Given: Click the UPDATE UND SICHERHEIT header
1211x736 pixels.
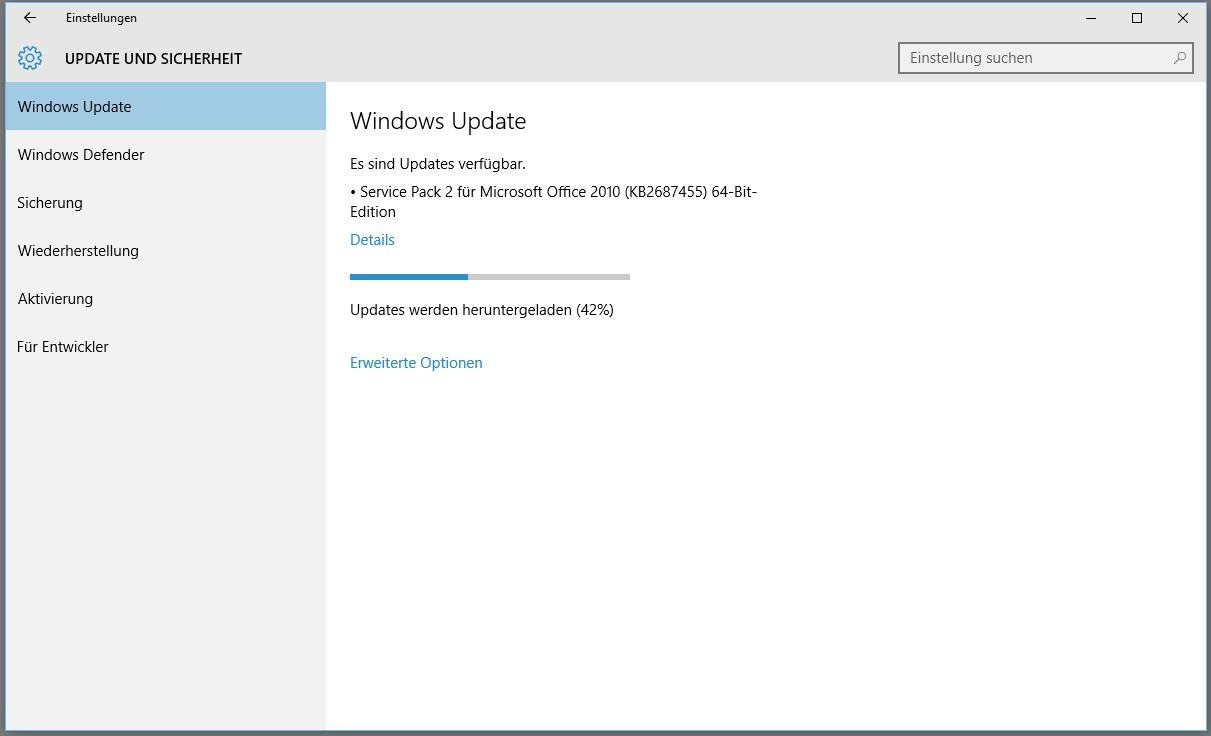Looking at the screenshot, I should click(x=153, y=58).
